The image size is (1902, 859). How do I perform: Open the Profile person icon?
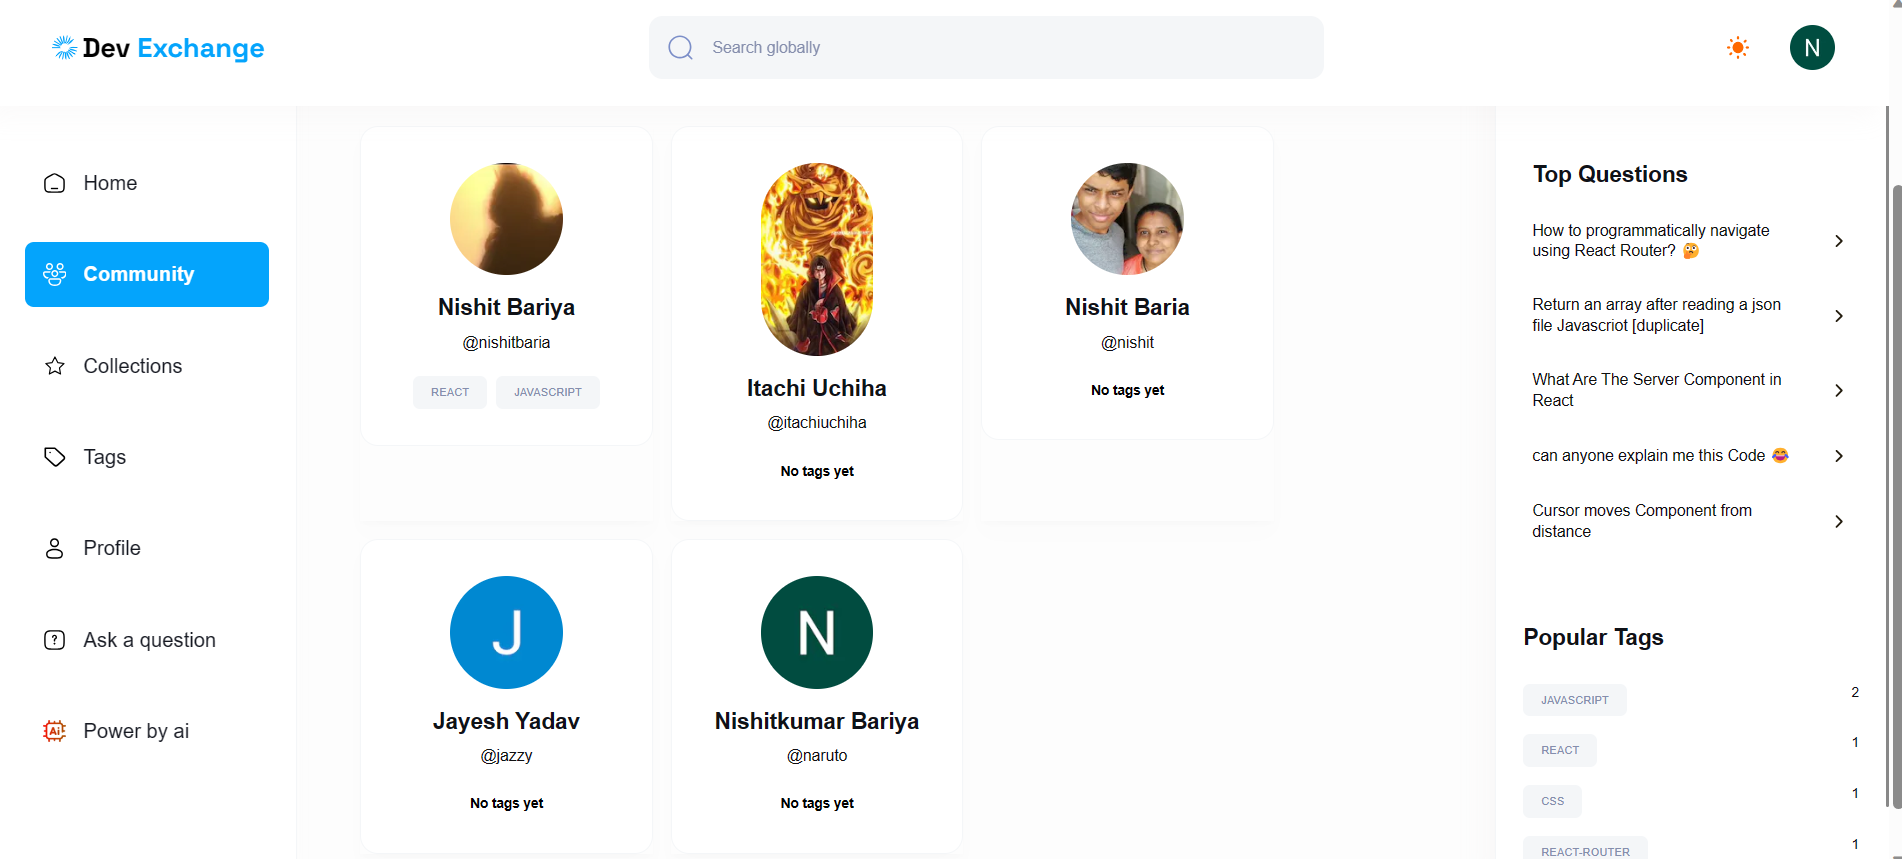click(x=55, y=548)
